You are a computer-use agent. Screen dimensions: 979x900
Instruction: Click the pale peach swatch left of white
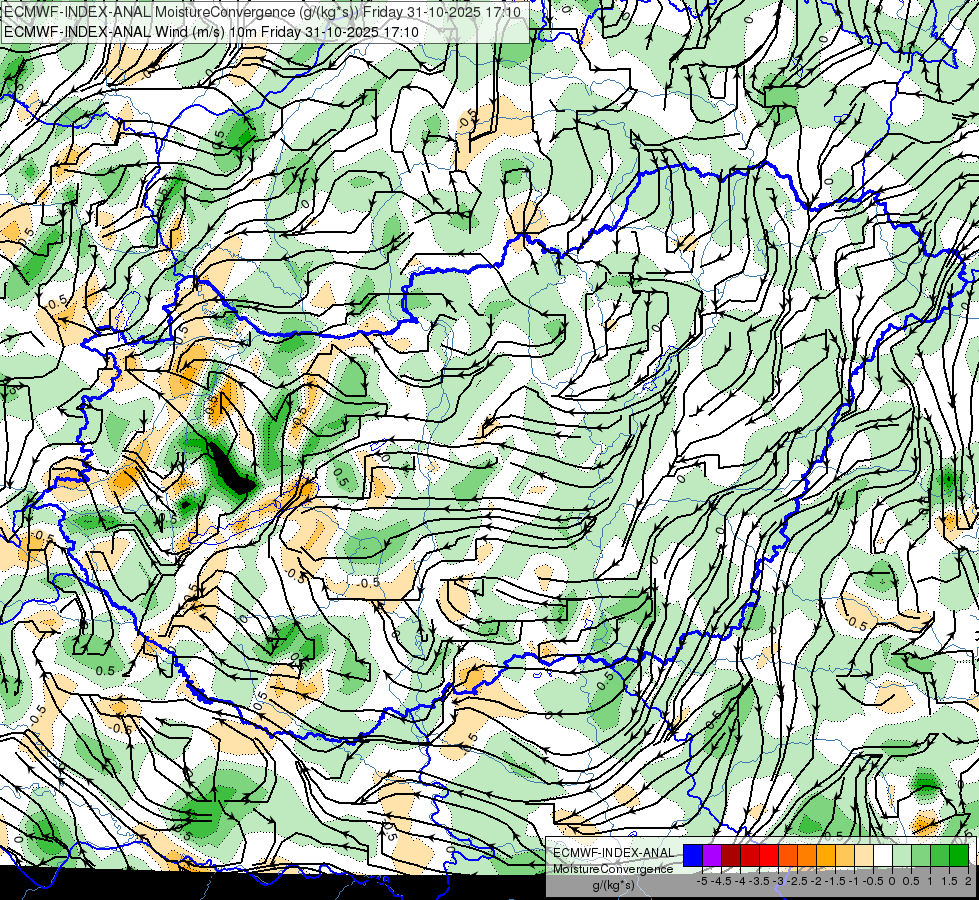pos(863,855)
